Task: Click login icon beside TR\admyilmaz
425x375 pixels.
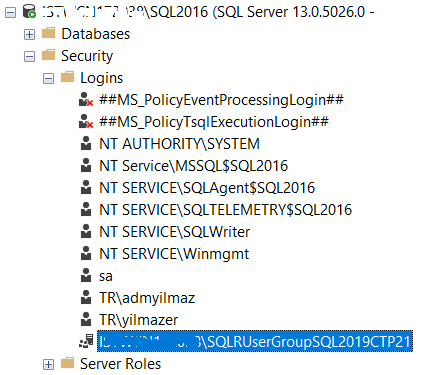Action: [86, 297]
